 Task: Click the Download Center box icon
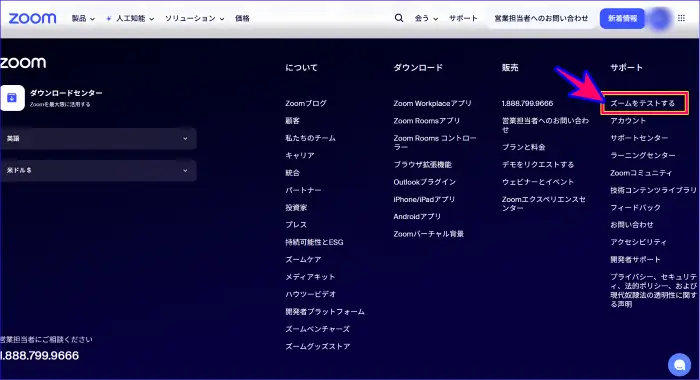12,98
